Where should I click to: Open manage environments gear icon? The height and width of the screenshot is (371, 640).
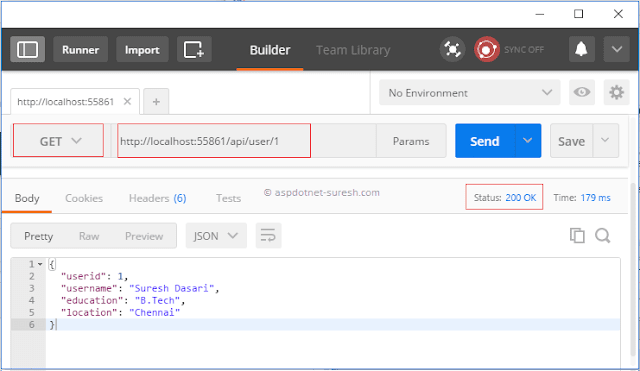[616, 93]
